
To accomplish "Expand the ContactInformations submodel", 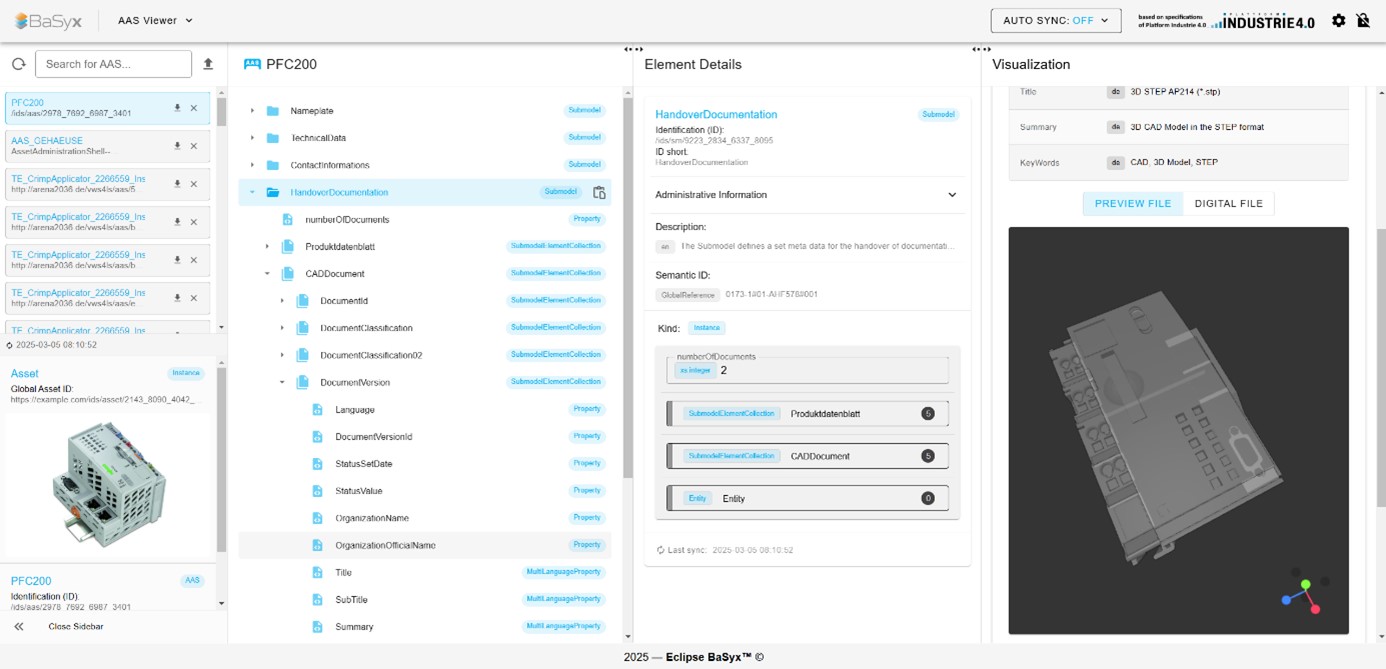I will click(x=252, y=165).
